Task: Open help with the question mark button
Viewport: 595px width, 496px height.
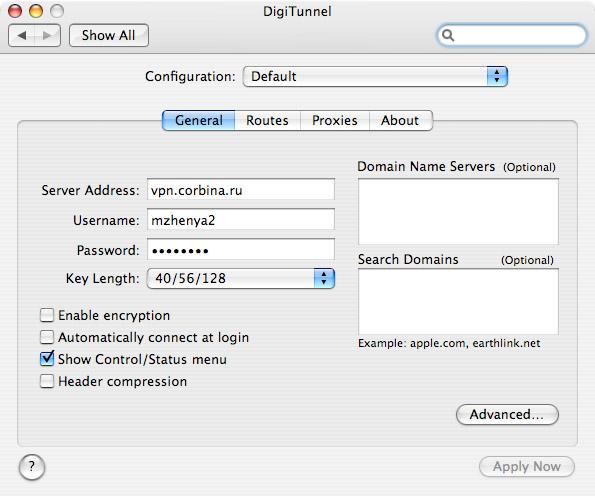Action: 32,467
